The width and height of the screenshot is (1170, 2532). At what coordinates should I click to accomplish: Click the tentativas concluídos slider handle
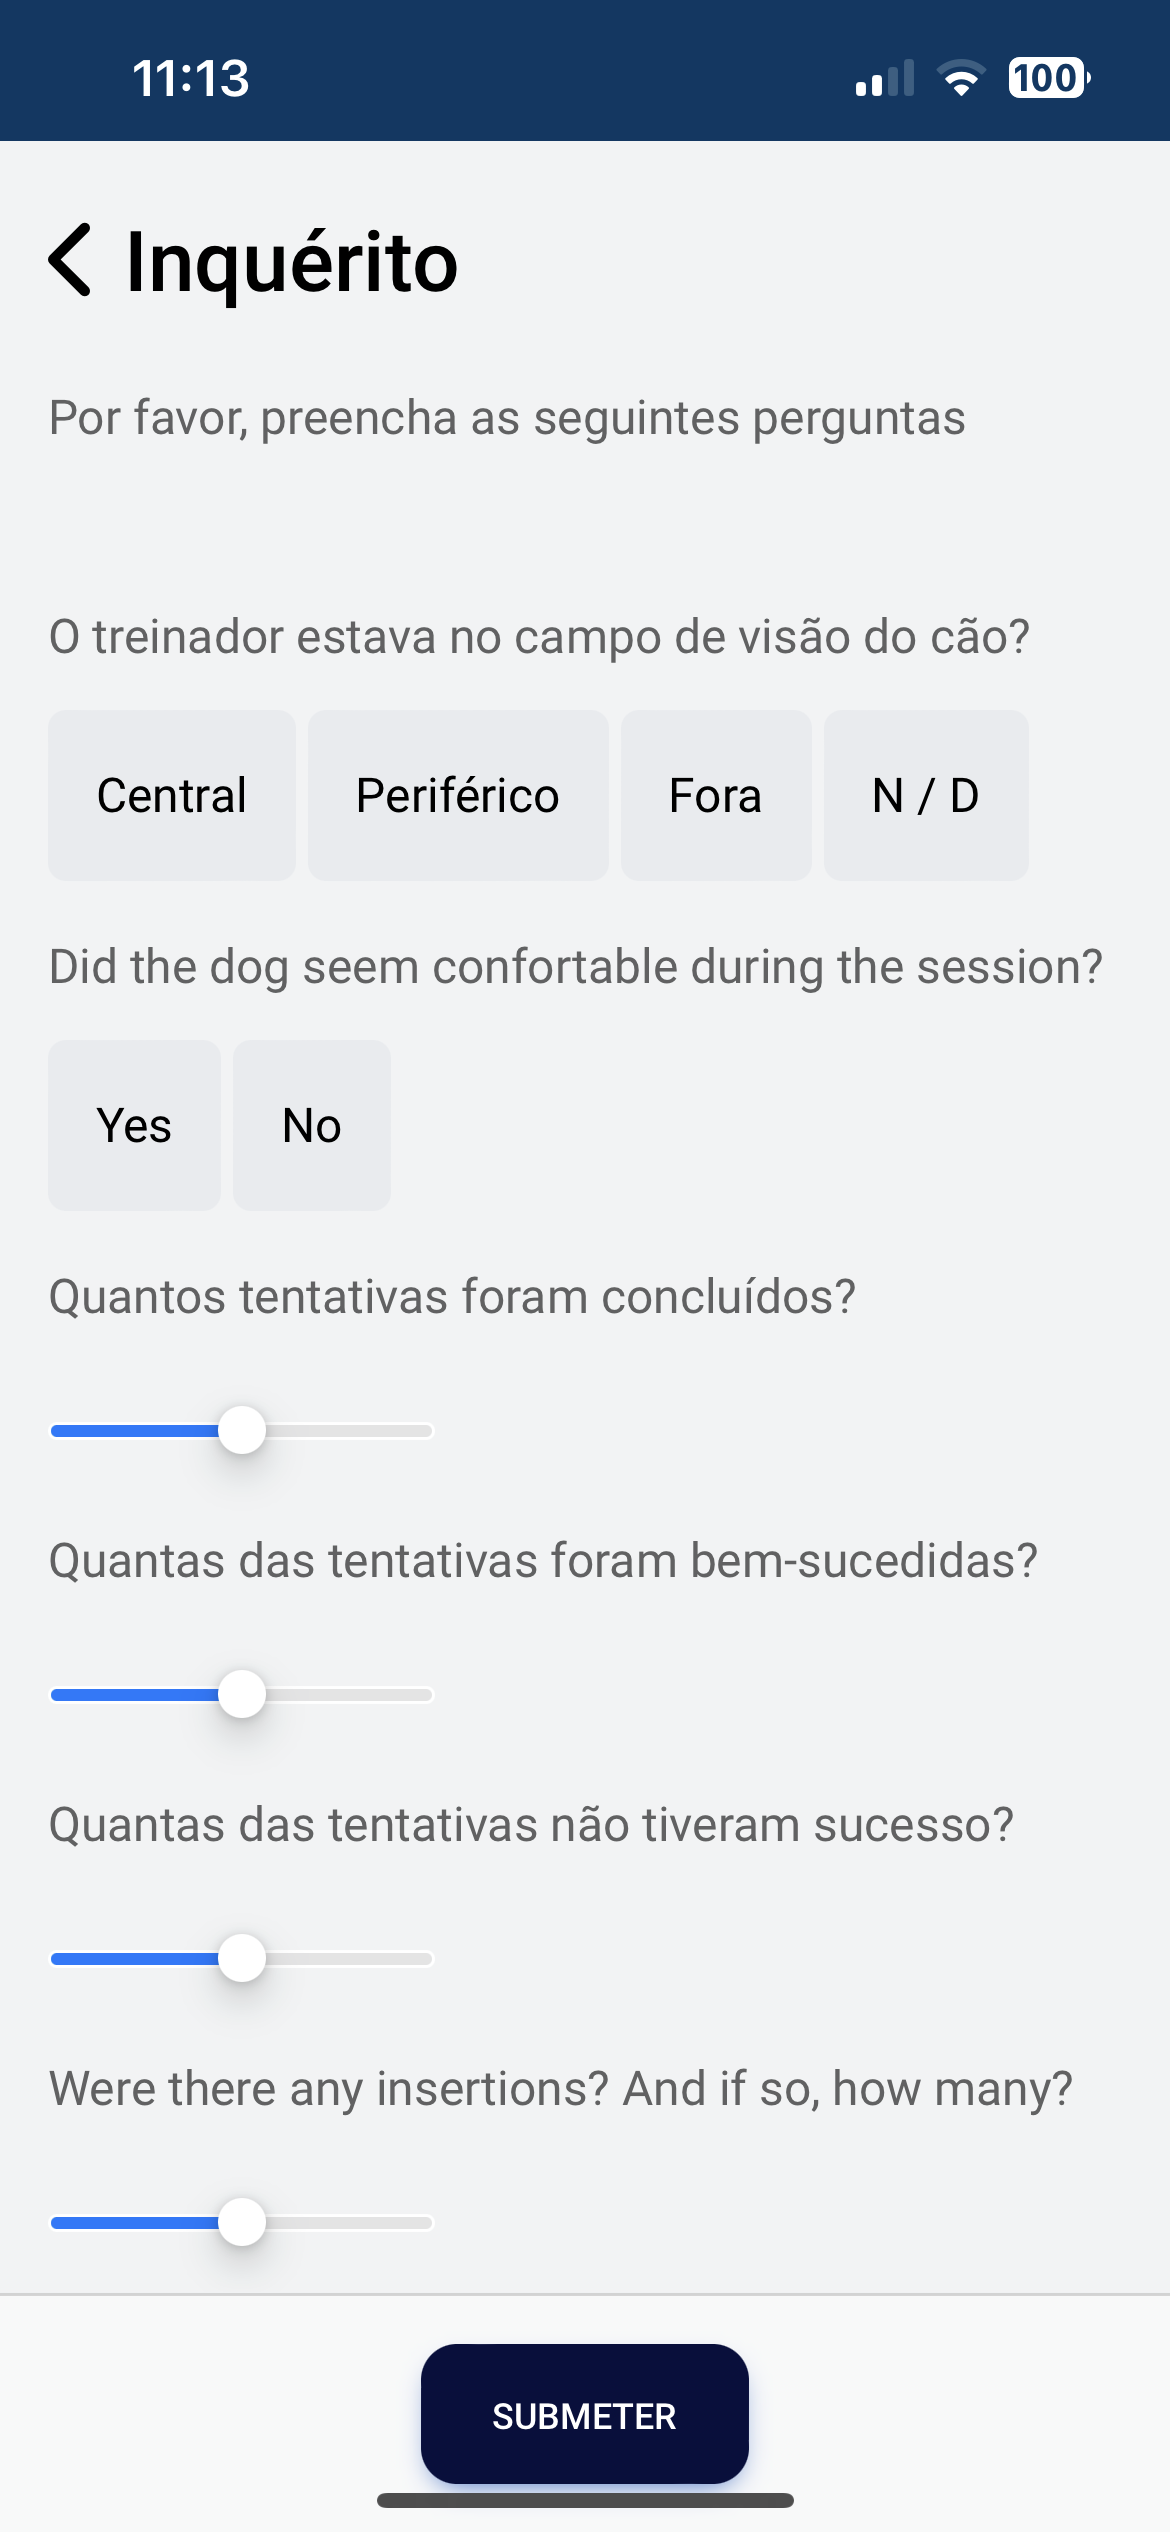point(242,1431)
